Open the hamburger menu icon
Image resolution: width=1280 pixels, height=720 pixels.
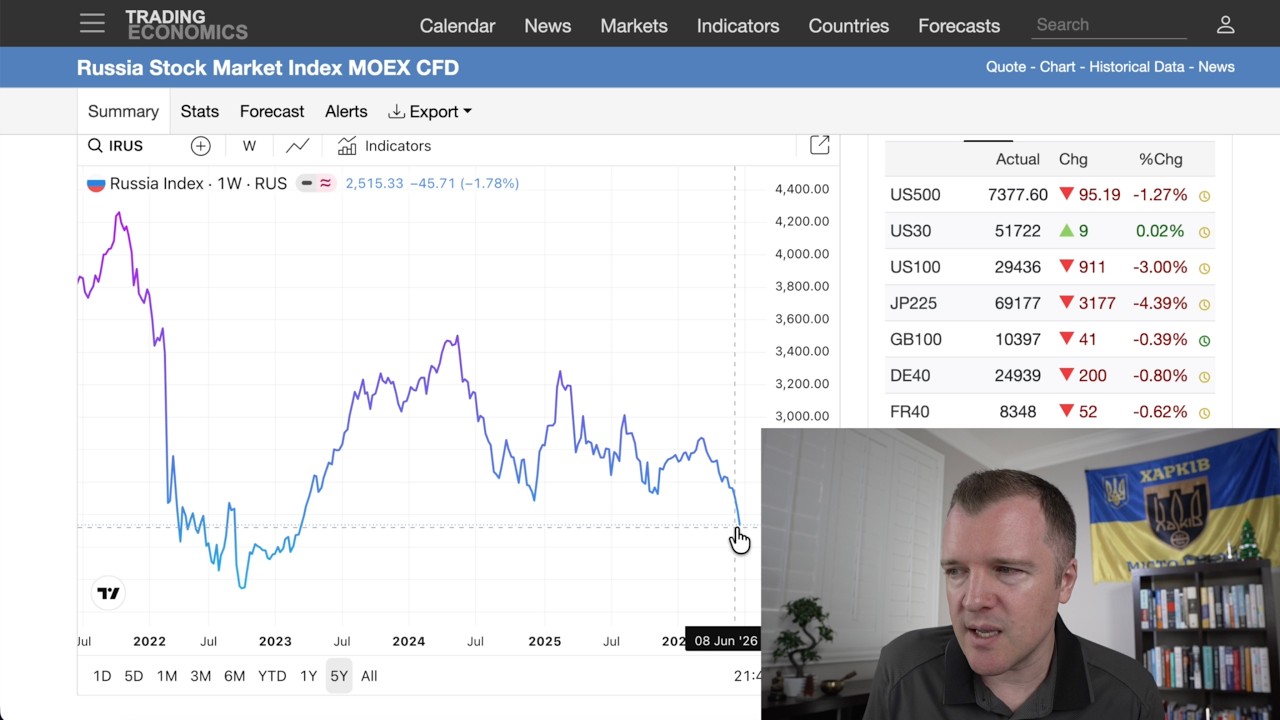coord(92,24)
